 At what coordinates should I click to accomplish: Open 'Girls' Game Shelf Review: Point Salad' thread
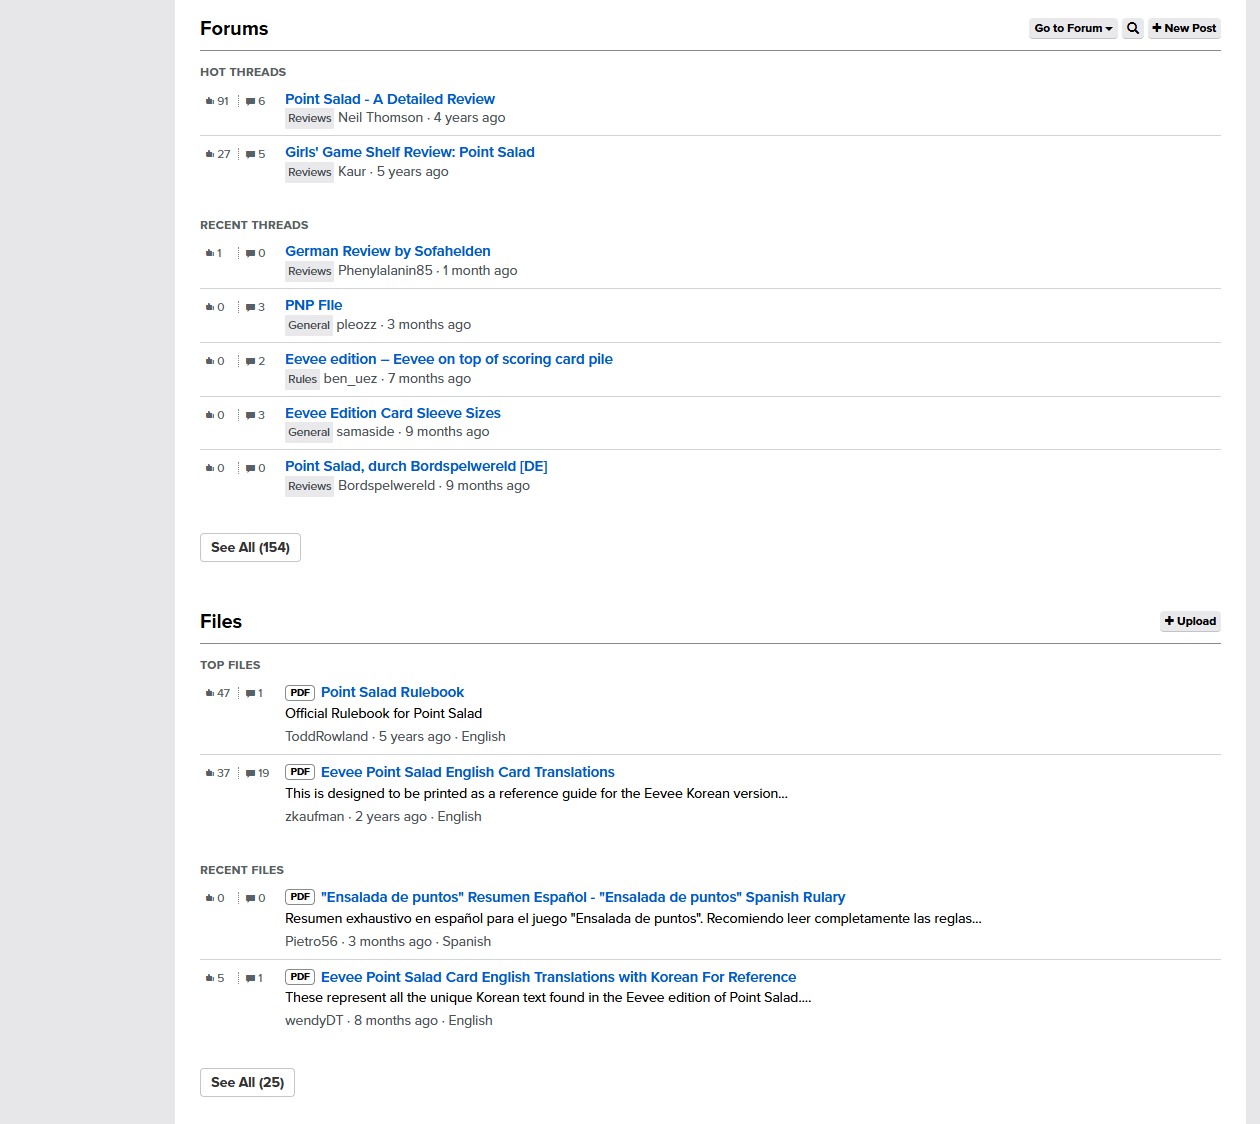pyautogui.click(x=410, y=152)
